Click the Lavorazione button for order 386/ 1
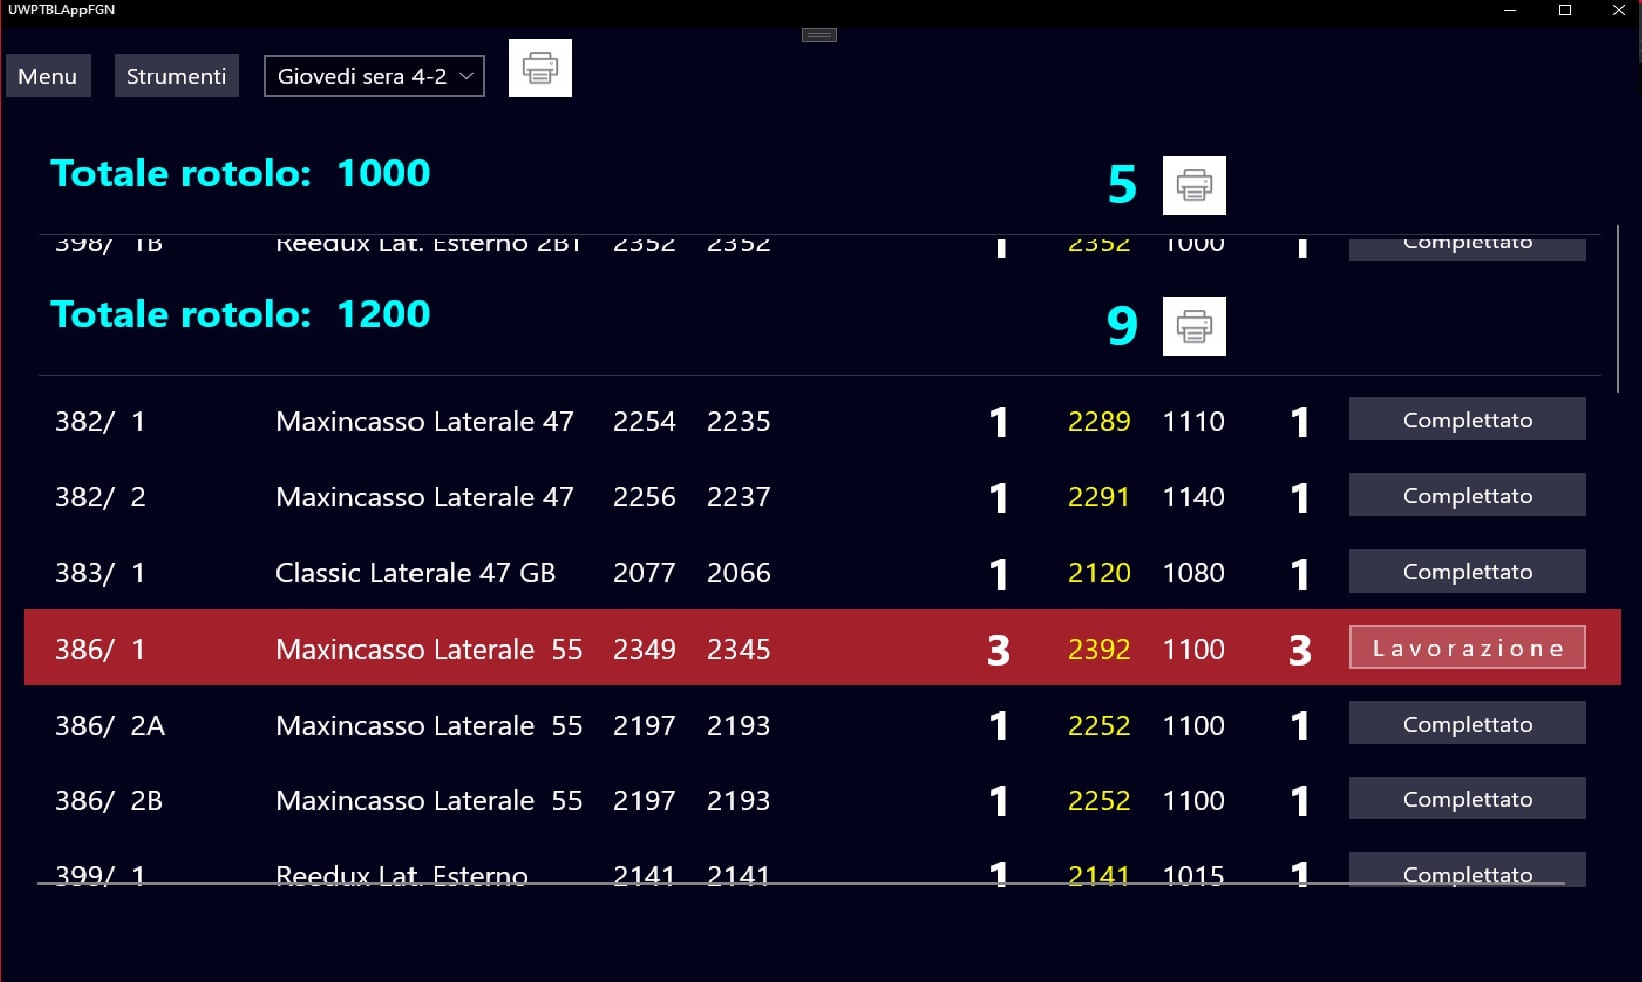Image resolution: width=1642 pixels, height=982 pixels. click(1466, 648)
